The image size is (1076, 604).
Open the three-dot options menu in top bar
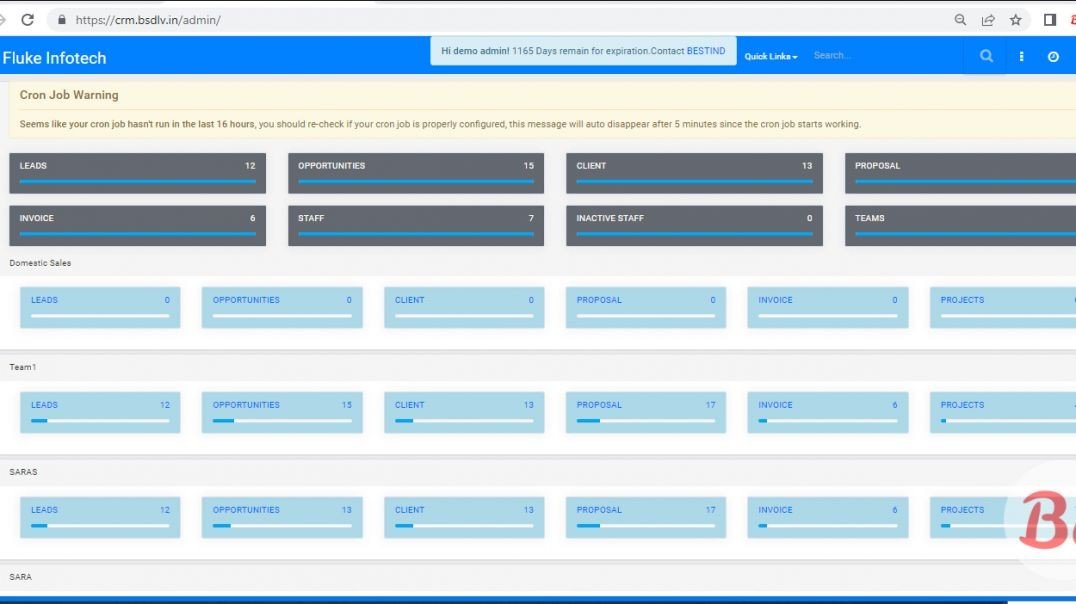click(x=1021, y=56)
